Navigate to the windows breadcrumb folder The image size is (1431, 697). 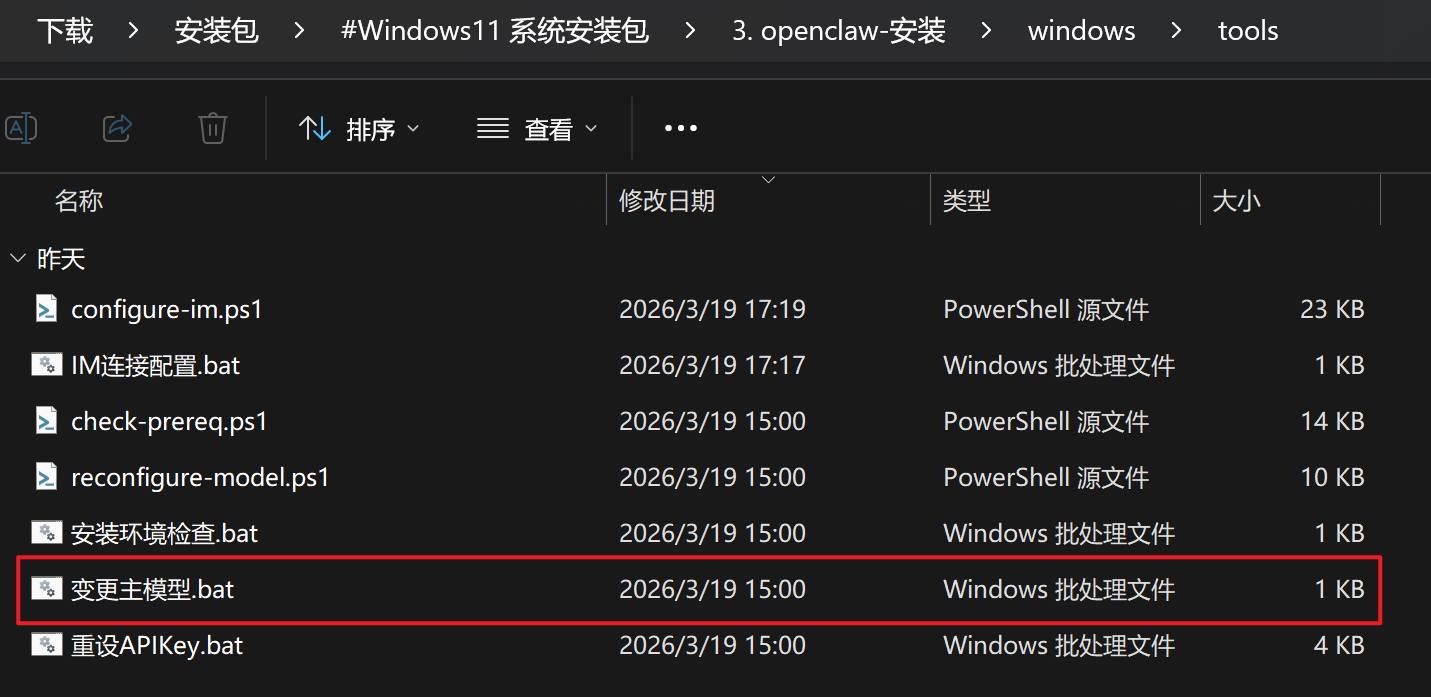[x=1081, y=31]
